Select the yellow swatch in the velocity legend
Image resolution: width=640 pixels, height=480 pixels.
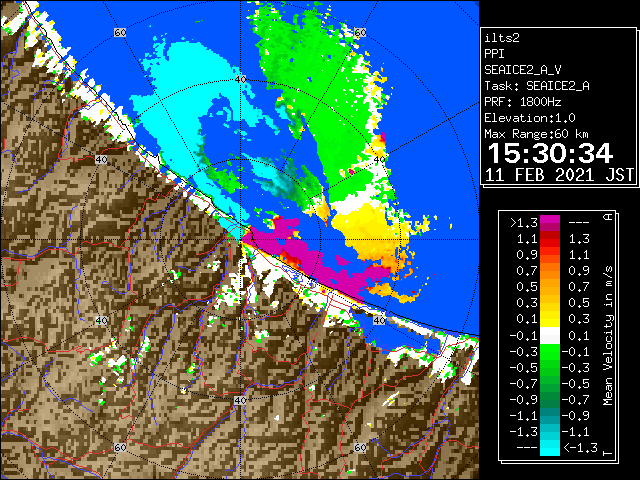pyautogui.click(x=550, y=318)
